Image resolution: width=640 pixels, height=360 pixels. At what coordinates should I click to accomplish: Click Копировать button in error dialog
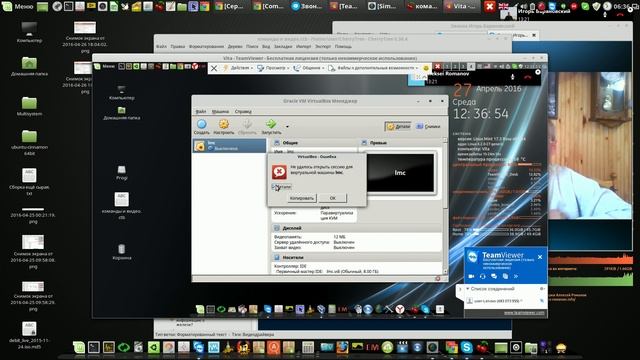[301, 198]
